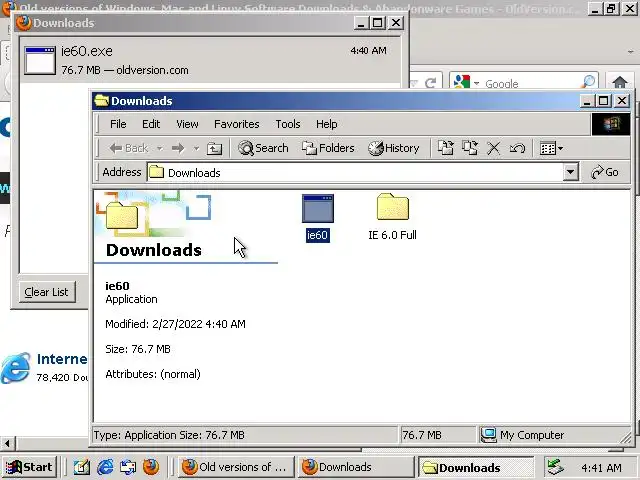Click the taskbar clock showing 4:41 AM
The image size is (640, 480).
(x=601, y=468)
